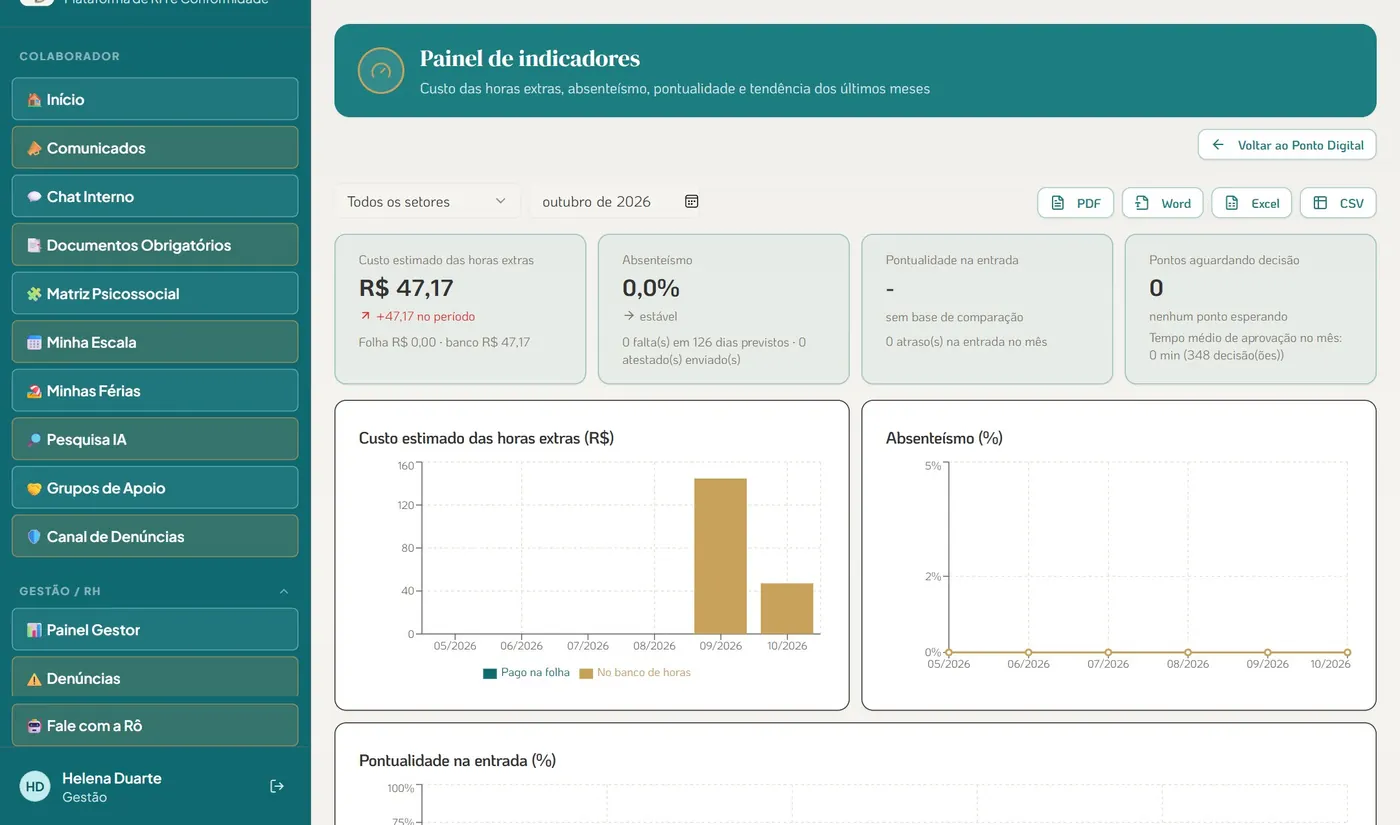Click the beach icon beside Minhas Férias
The image size is (1400, 825).
34,391
